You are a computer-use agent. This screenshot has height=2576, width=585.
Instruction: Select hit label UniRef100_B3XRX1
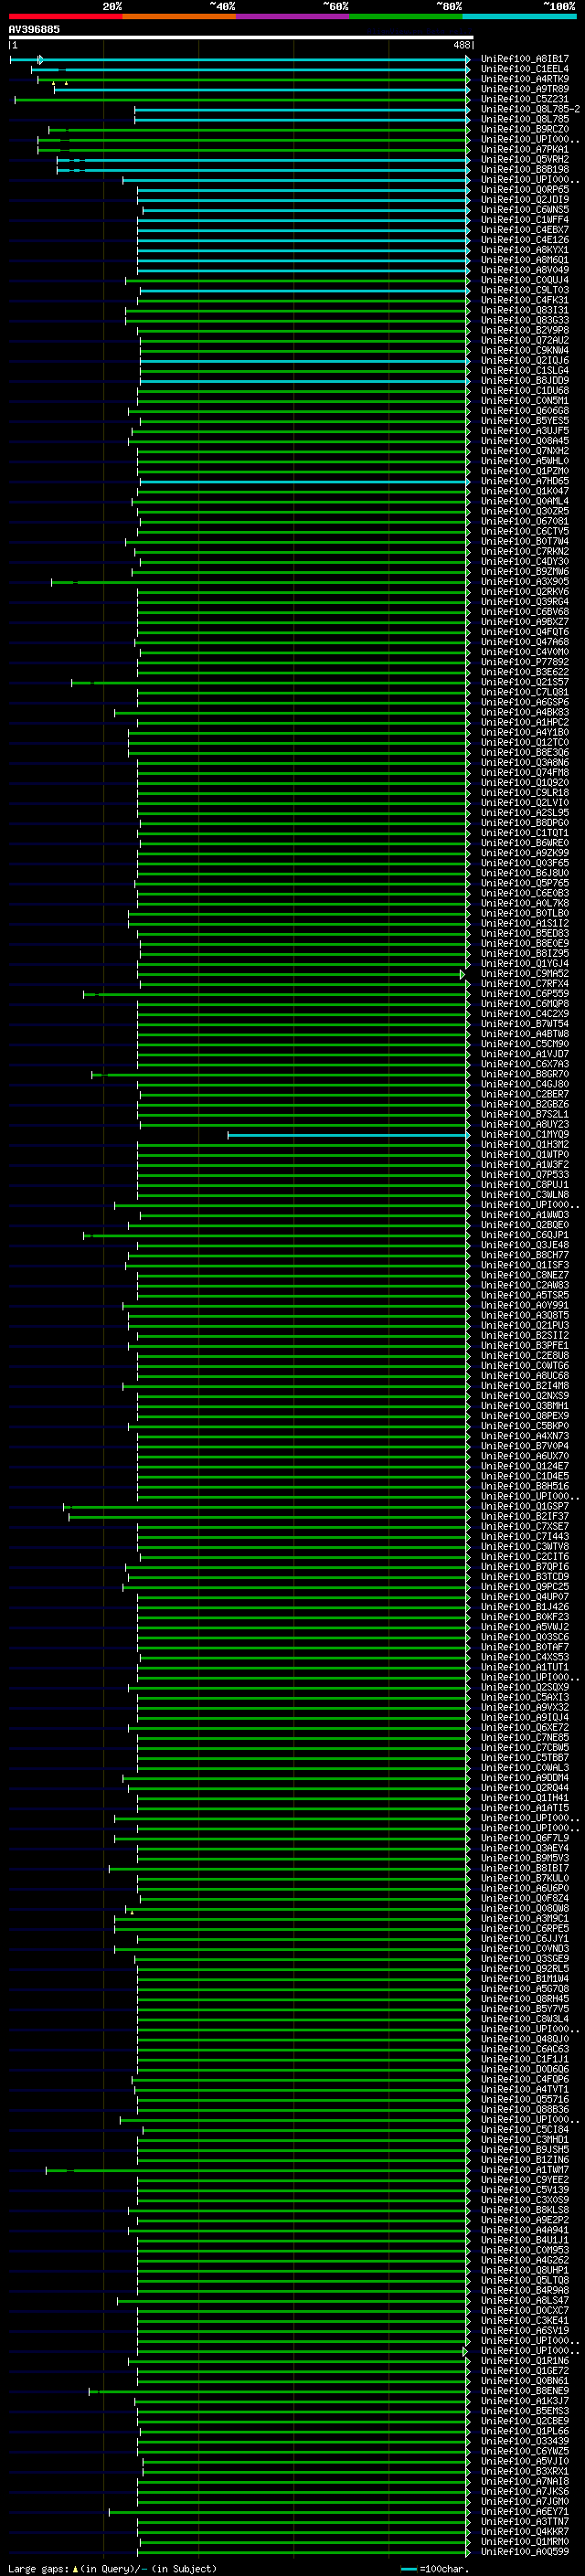(524, 2471)
